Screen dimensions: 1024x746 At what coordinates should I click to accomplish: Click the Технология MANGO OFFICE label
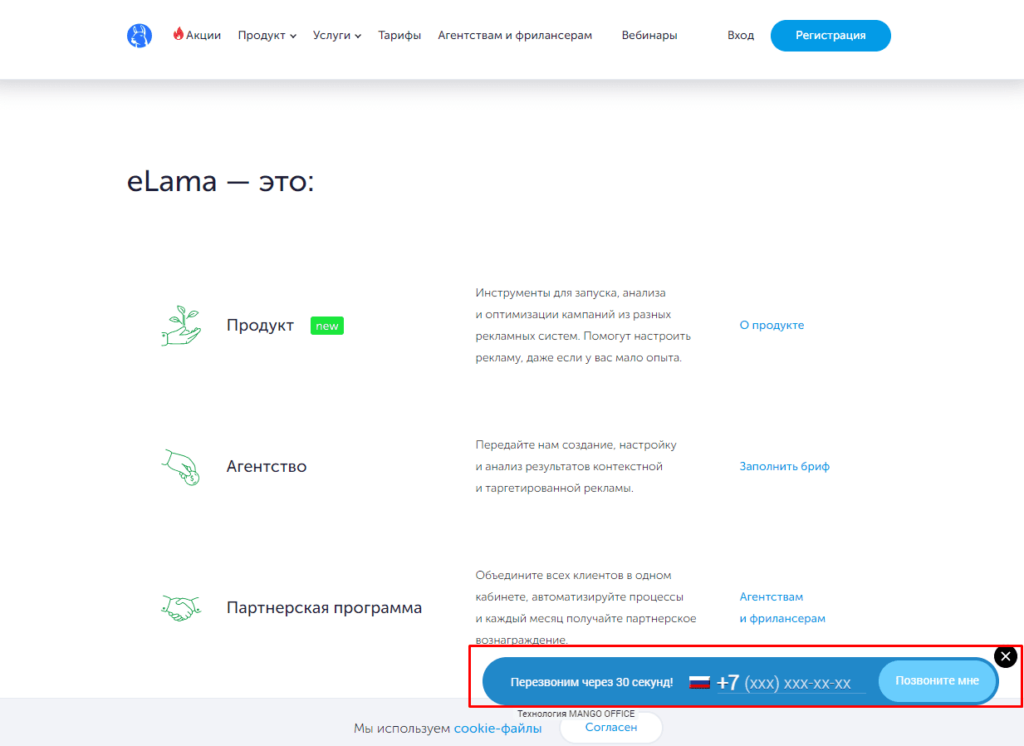pos(576,713)
